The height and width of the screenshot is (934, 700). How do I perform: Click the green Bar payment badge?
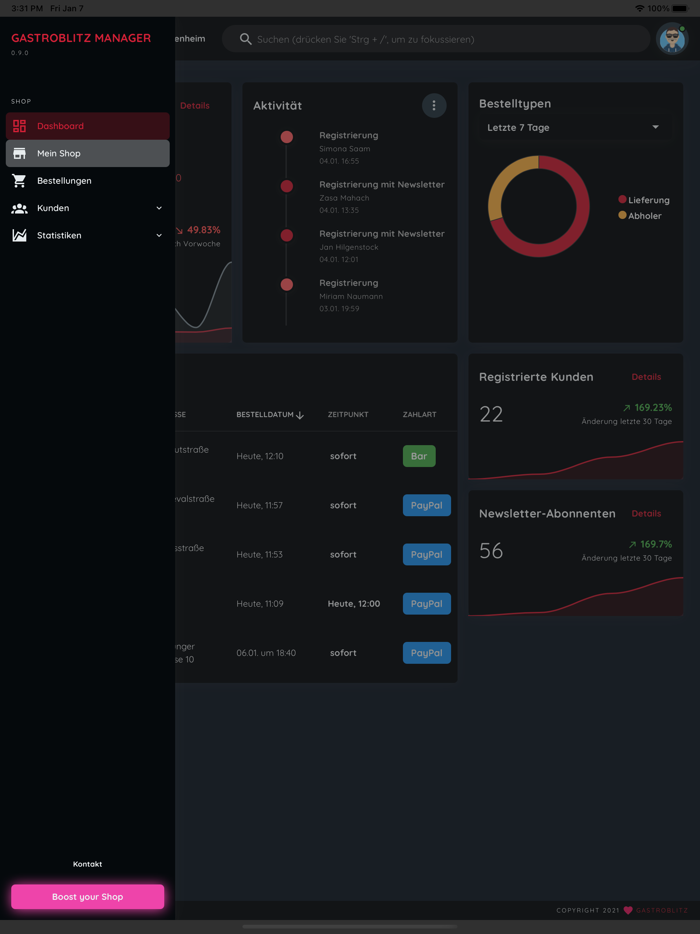pyautogui.click(x=419, y=456)
